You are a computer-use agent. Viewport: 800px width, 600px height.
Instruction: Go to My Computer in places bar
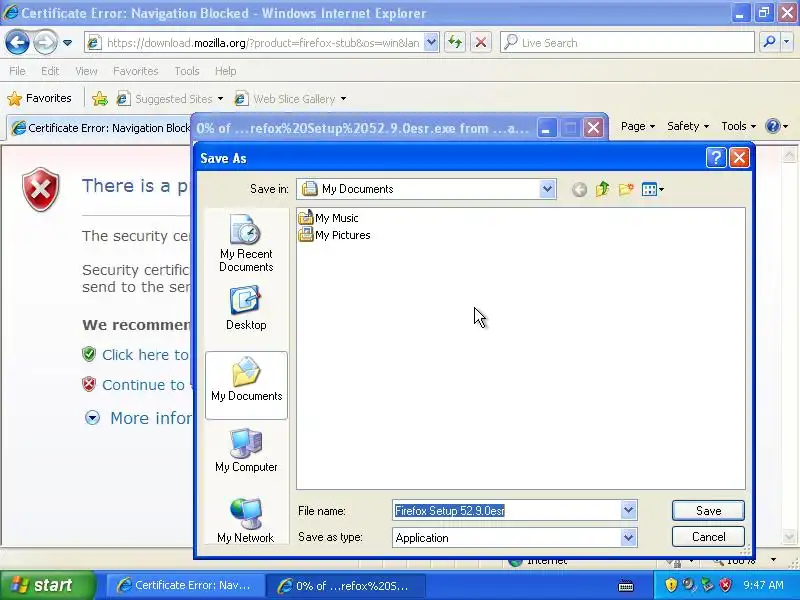click(x=246, y=450)
